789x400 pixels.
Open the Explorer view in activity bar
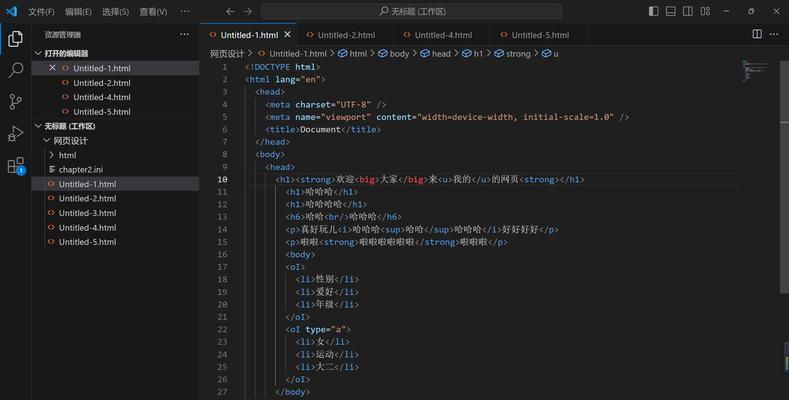pyautogui.click(x=15, y=38)
